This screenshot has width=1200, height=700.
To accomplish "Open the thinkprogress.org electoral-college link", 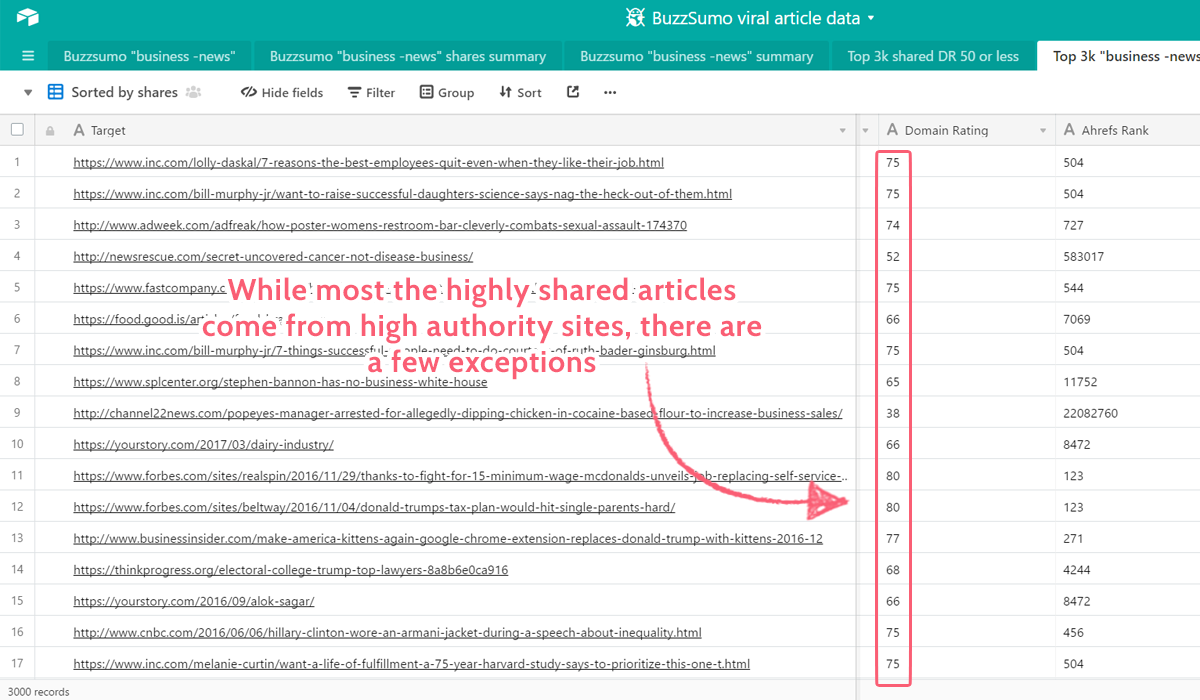I will coord(290,570).
